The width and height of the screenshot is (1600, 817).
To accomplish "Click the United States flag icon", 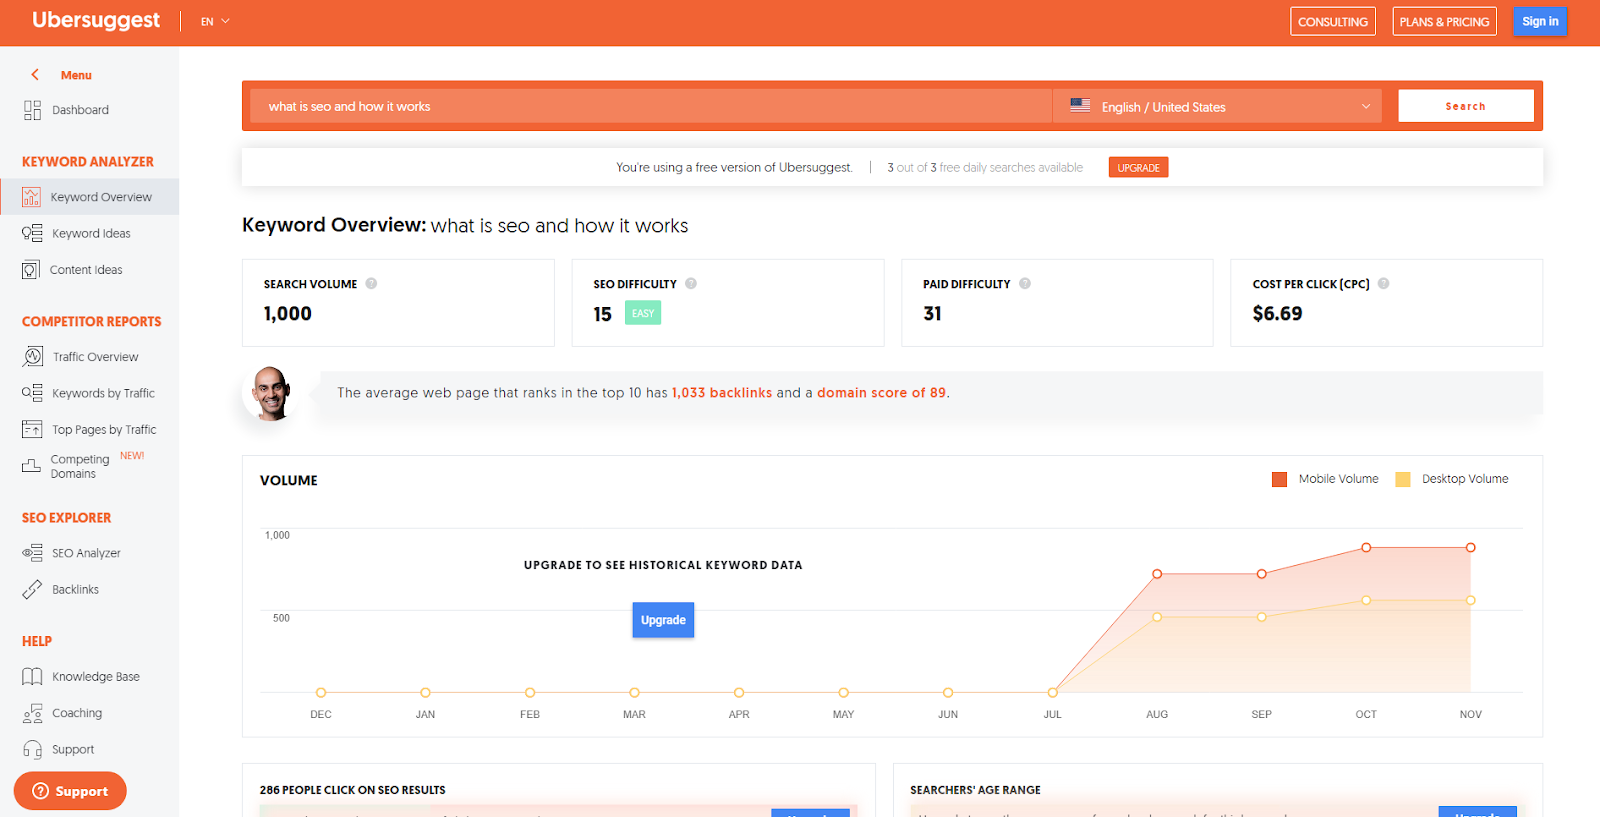I will click(1080, 105).
